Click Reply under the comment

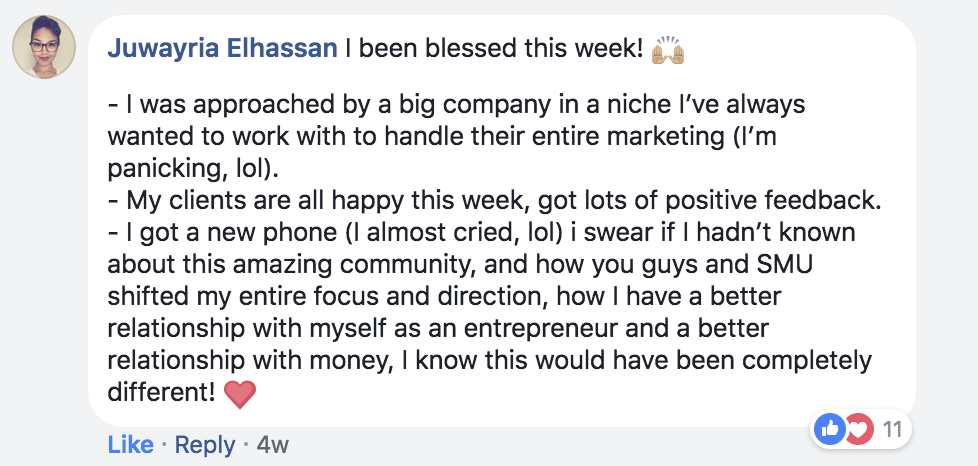click(205, 445)
